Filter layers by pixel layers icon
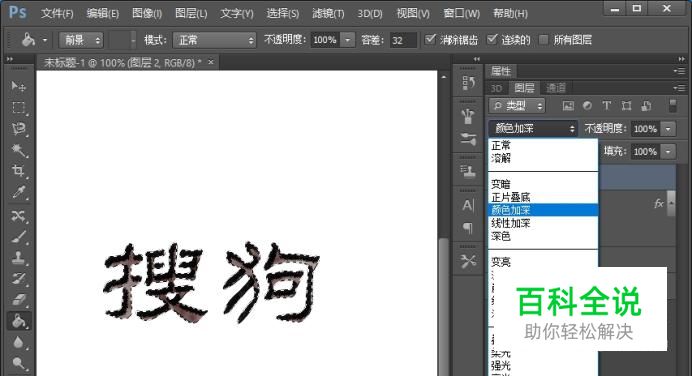The height and width of the screenshot is (376, 692). [568, 106]
